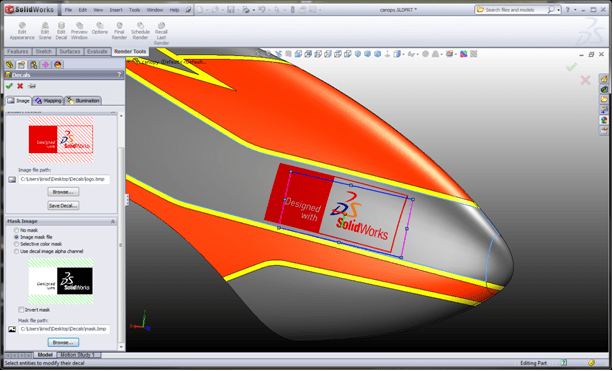Viewport: 613px width, 371px height.
Task: Click Recall Last Render icon
Action: tap(161, 34)
